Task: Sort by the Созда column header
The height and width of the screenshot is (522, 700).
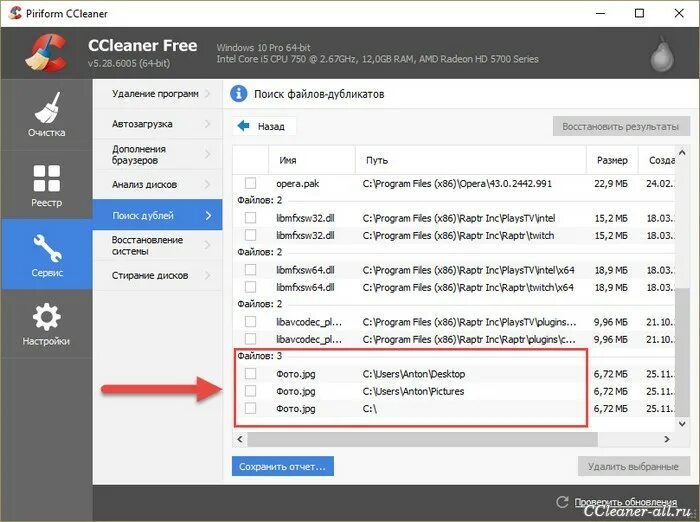Action: click(656, 160)
